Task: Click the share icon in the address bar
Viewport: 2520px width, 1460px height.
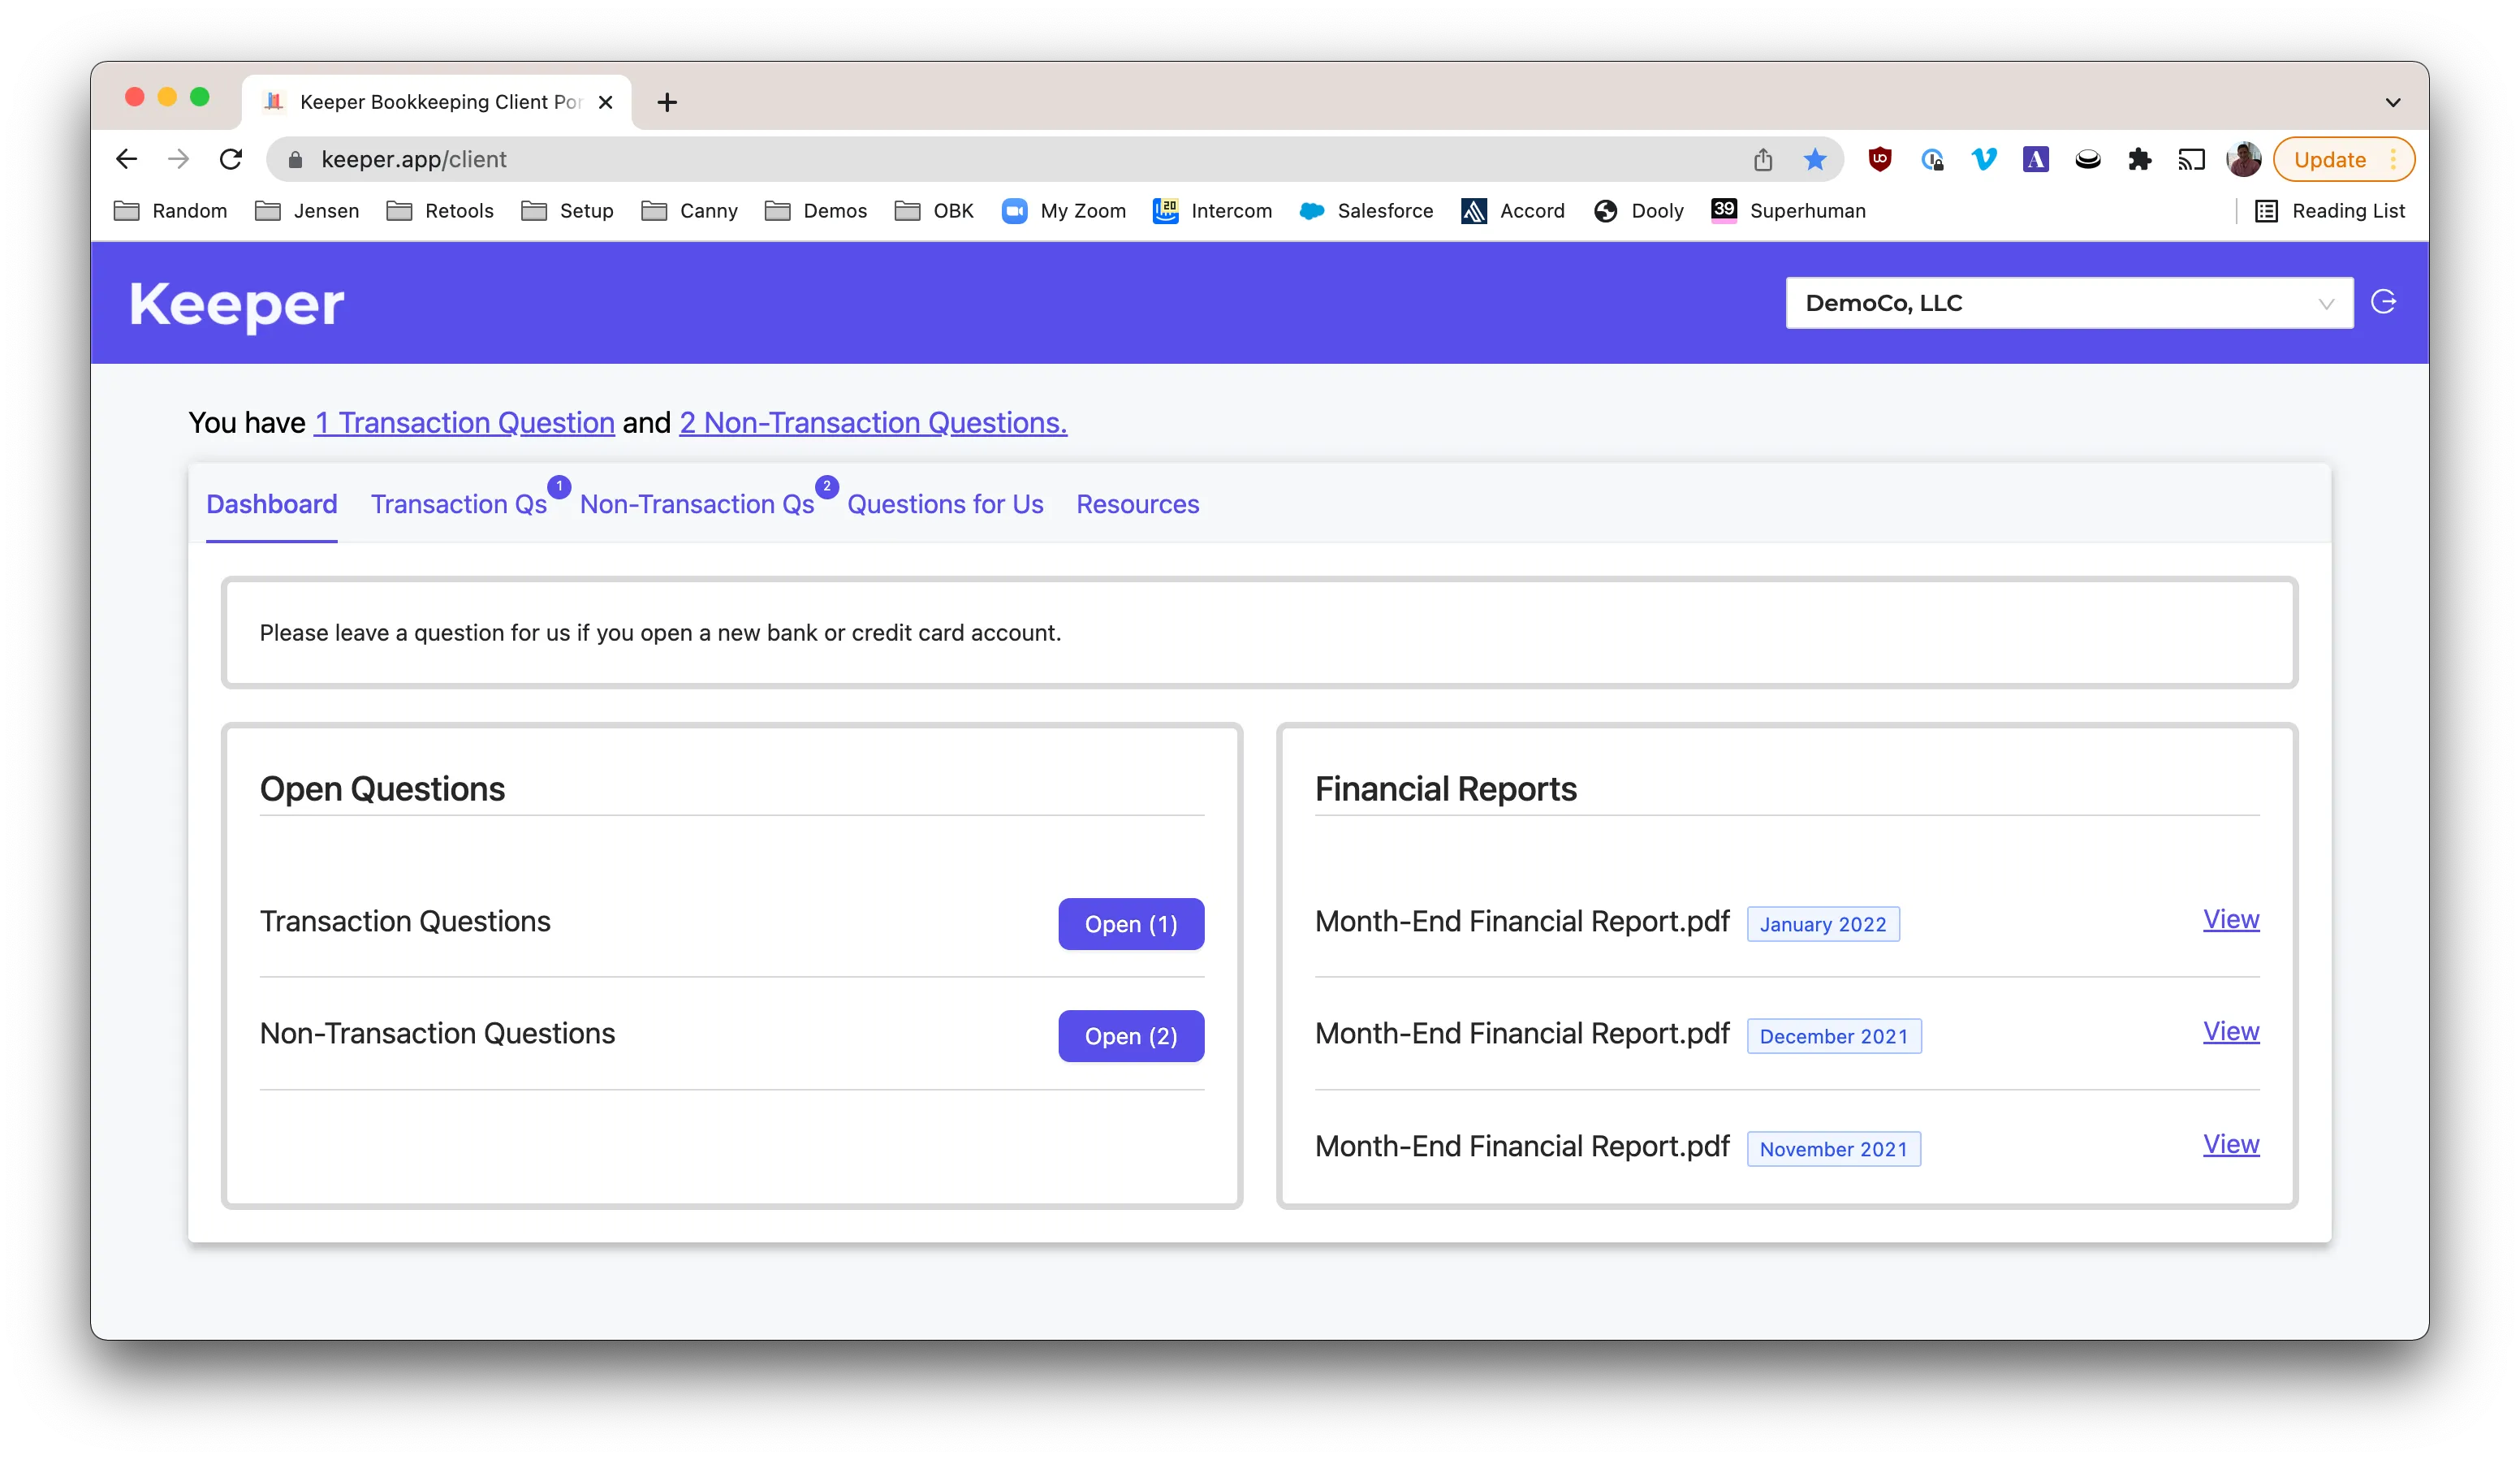Action: (1762, 159)
